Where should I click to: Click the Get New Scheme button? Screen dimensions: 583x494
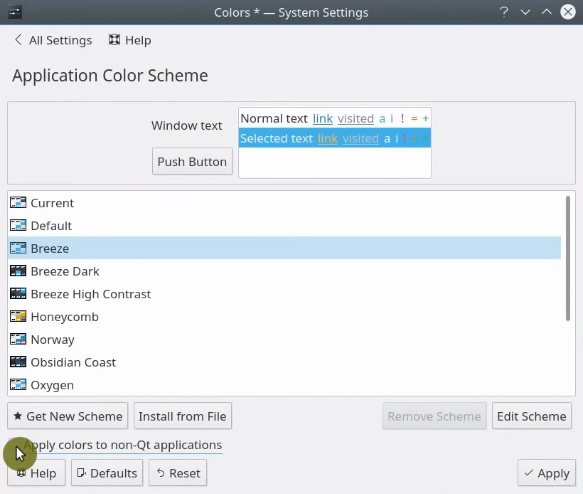coord(68,416)
